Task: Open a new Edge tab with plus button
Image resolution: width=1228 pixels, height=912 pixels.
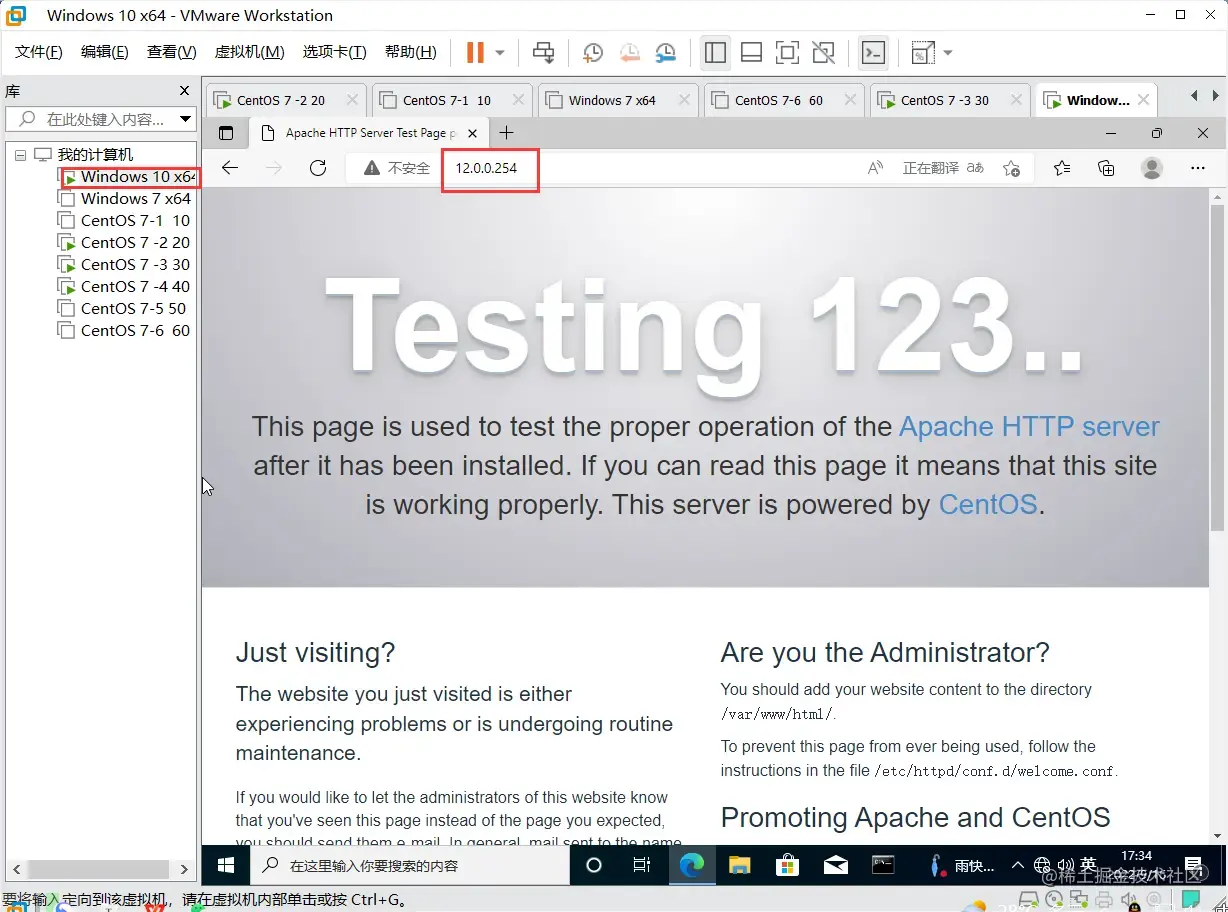Action: coord(506,133)
